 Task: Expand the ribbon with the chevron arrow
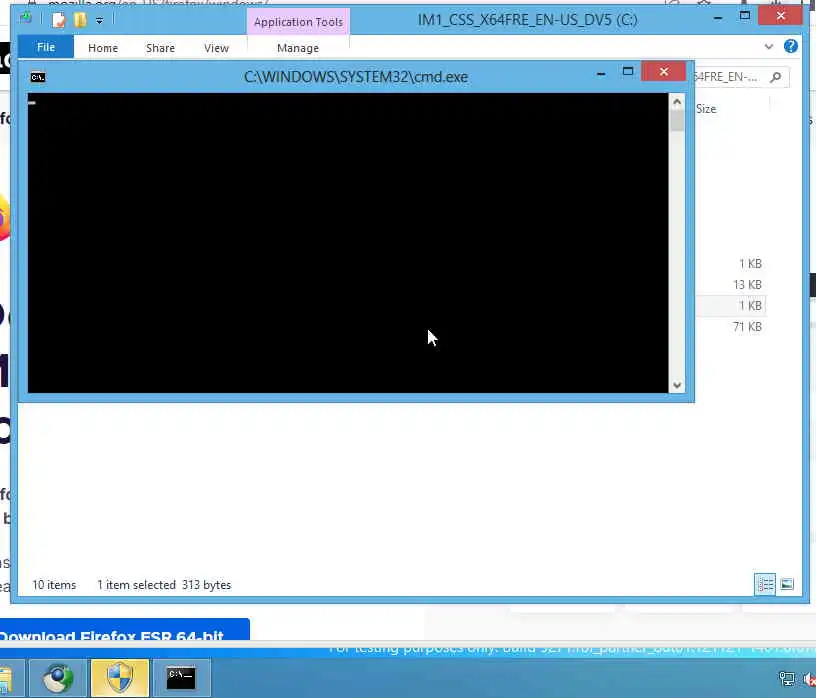point(768,47)
